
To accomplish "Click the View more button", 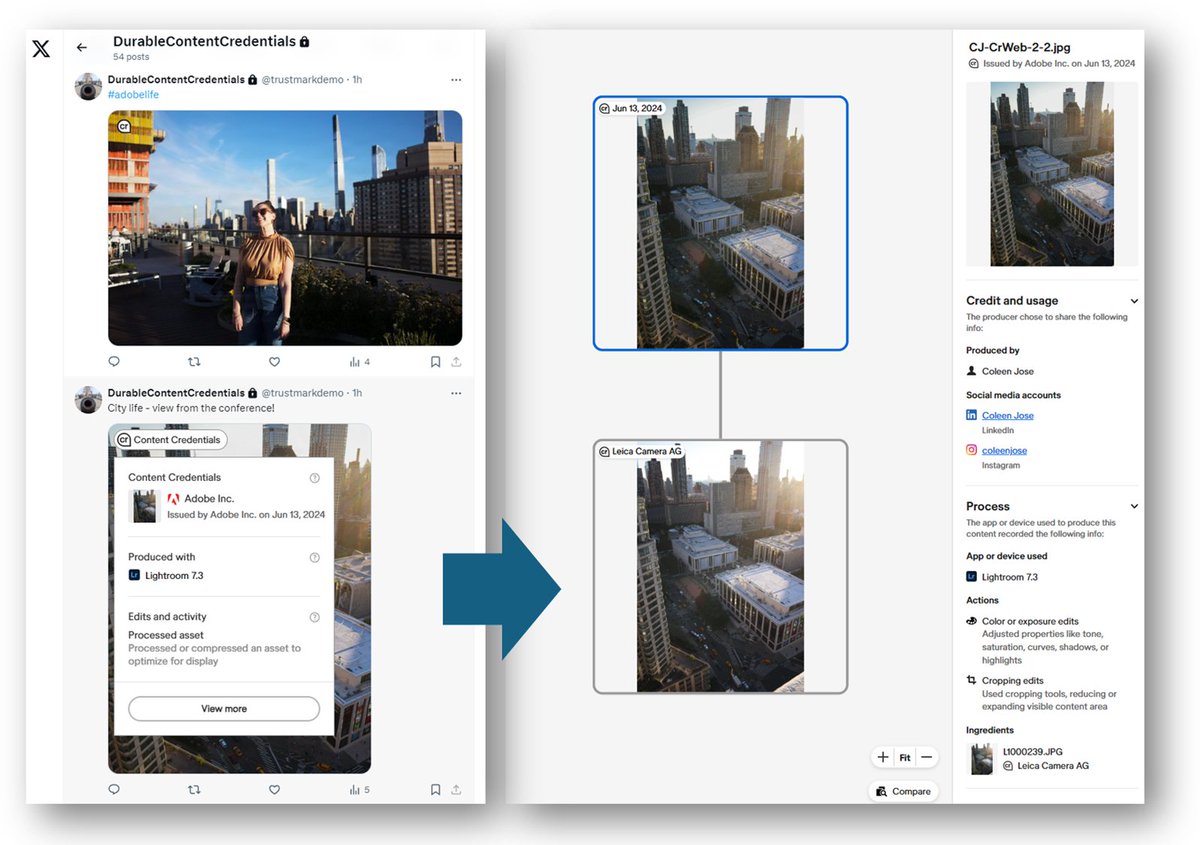I will tap(224, 708).
